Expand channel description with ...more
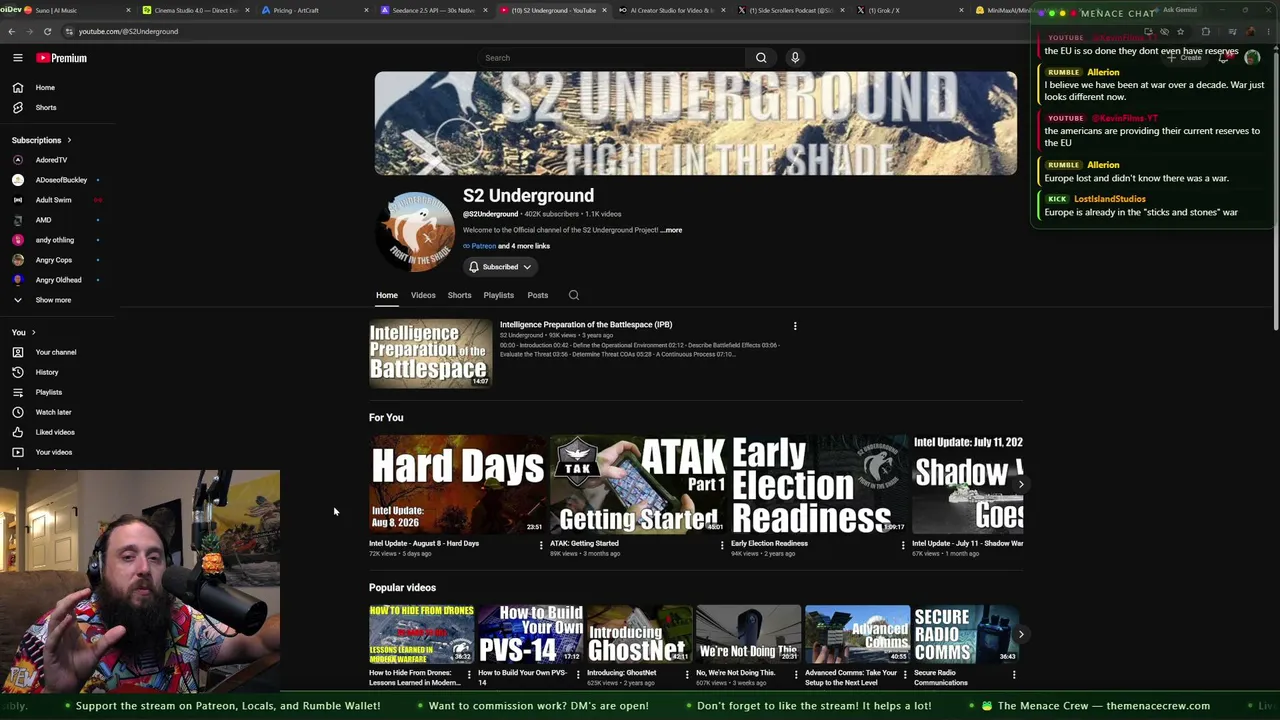This screenshot has width=1280, height=720. click(x=671, y=230)
